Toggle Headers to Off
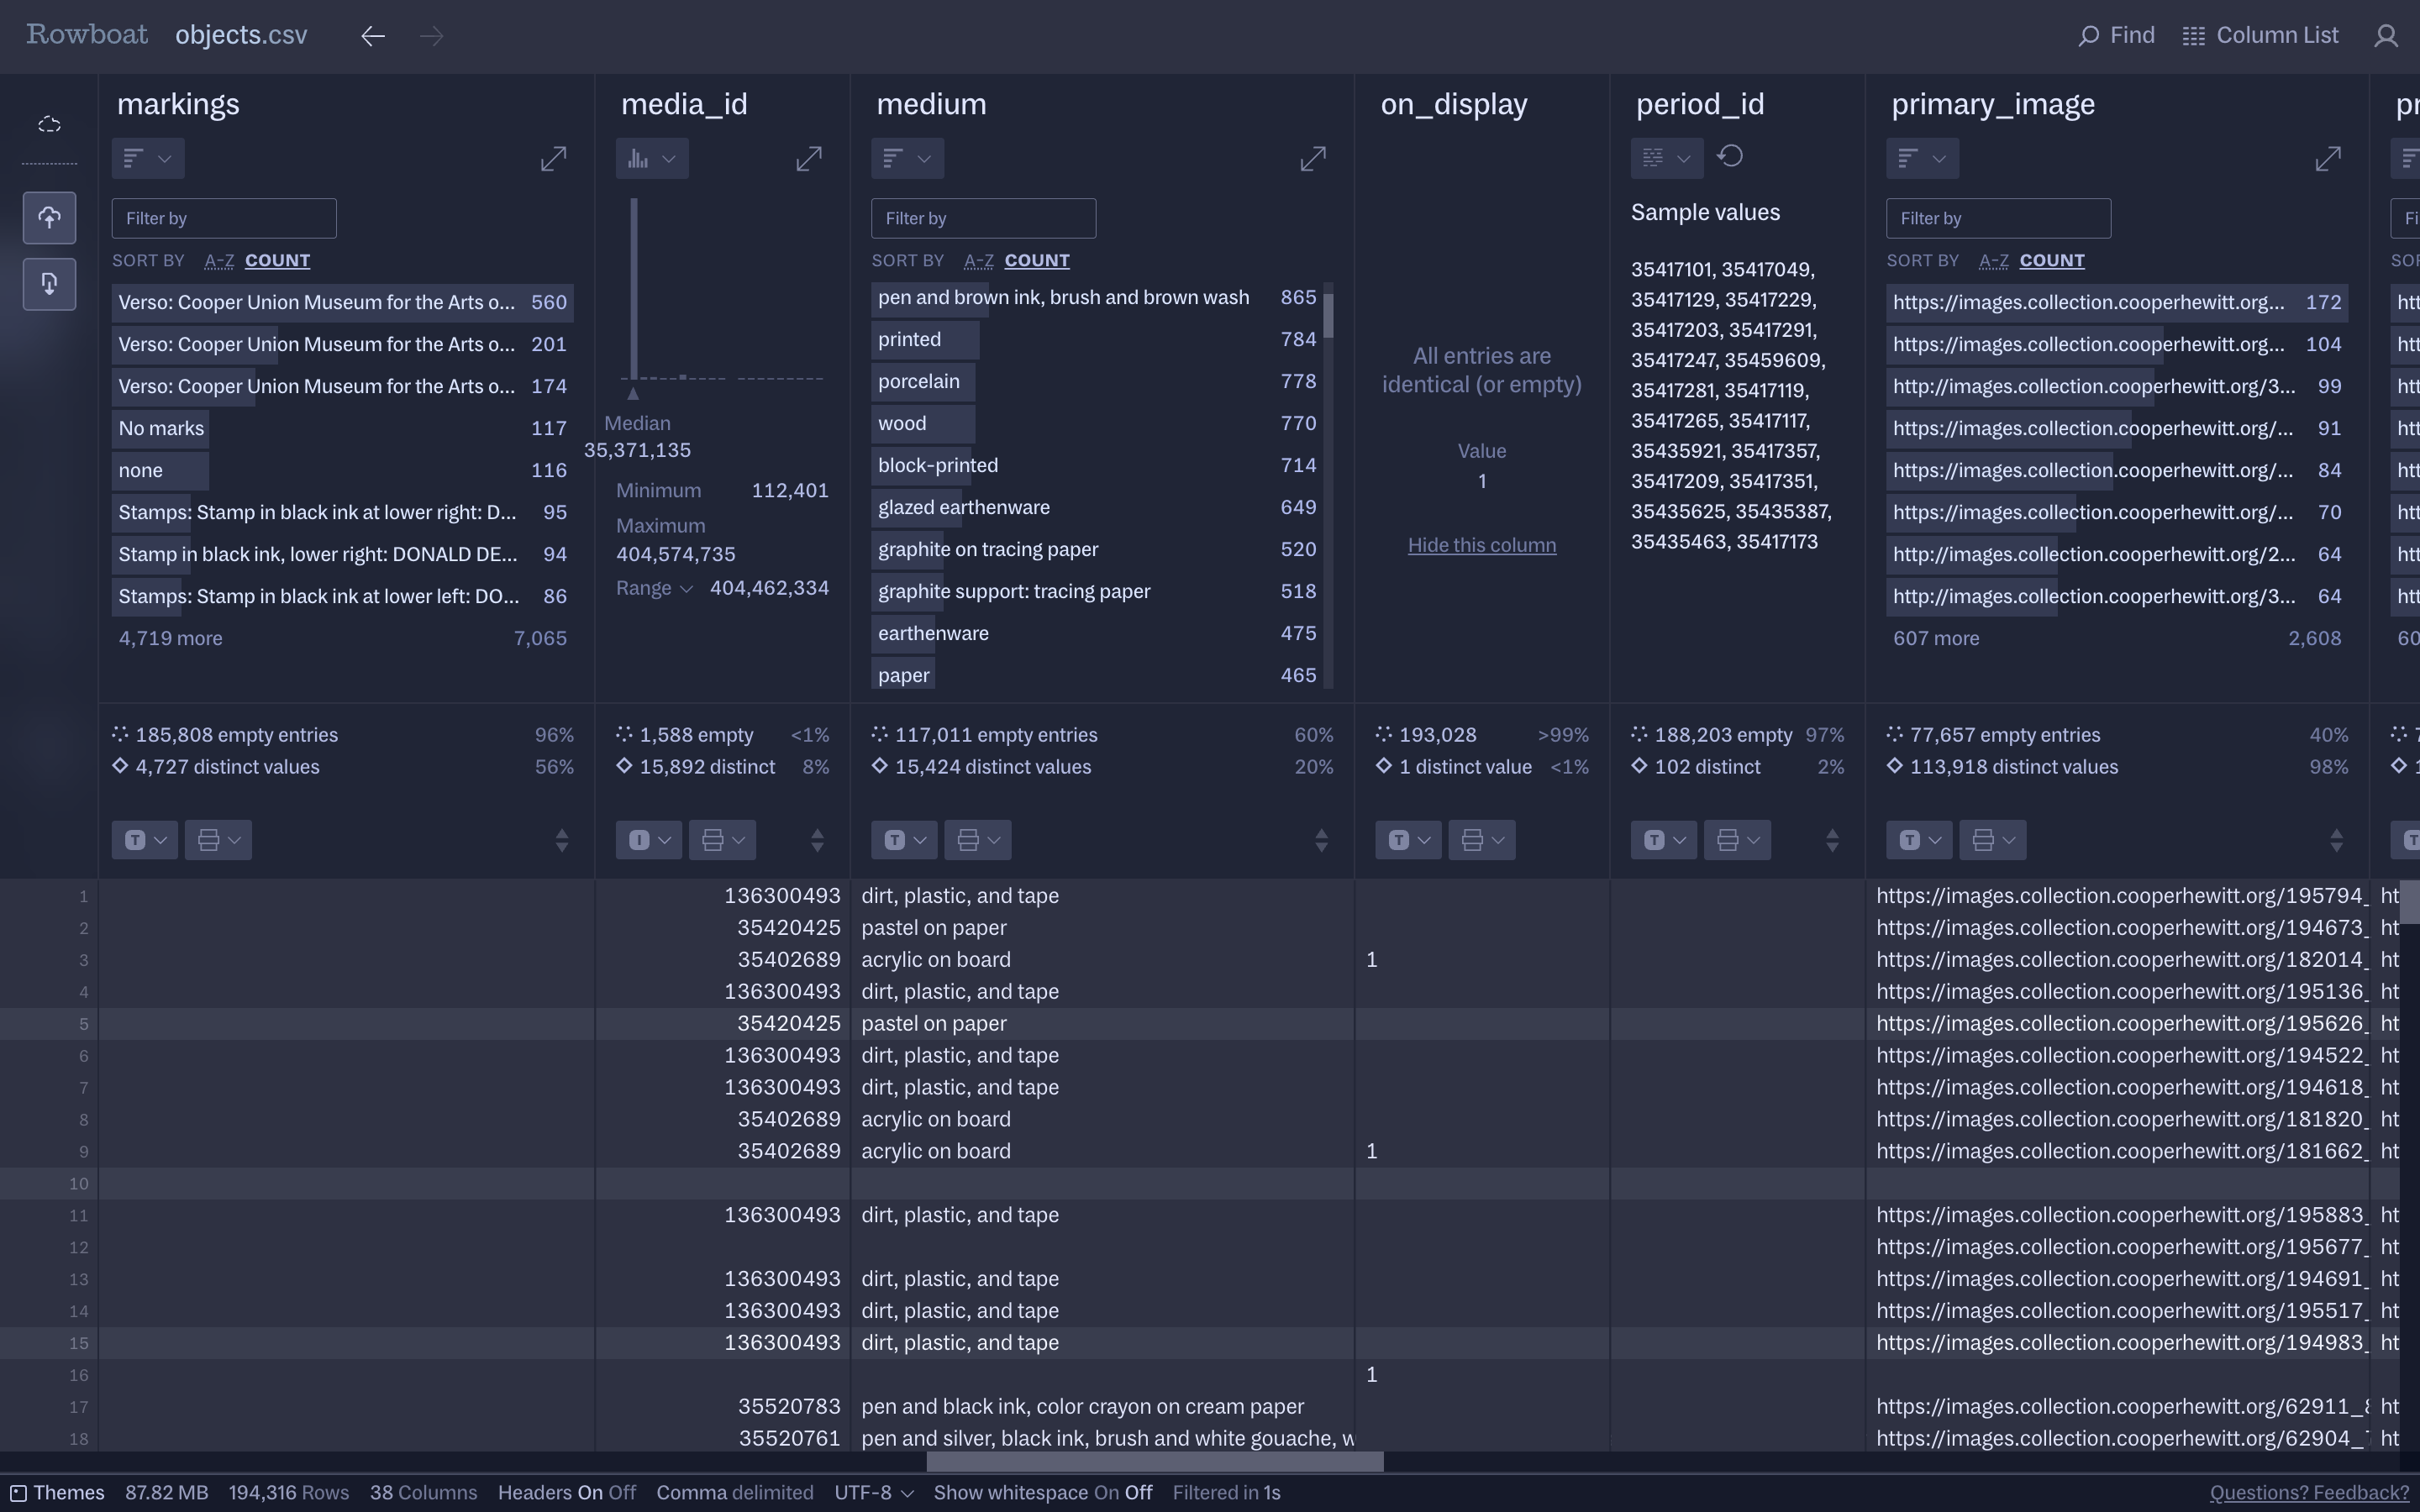 tap(622, 1493)
